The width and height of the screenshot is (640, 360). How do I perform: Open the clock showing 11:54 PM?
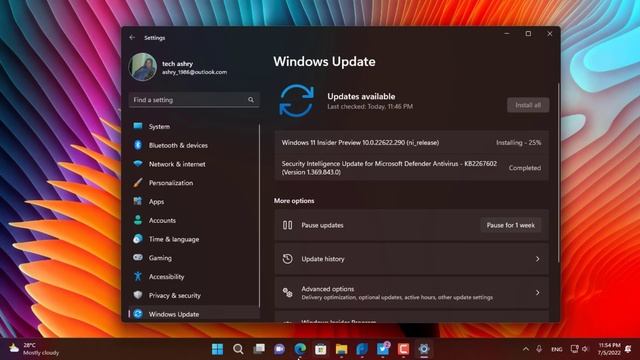click(x=609, y=349)
